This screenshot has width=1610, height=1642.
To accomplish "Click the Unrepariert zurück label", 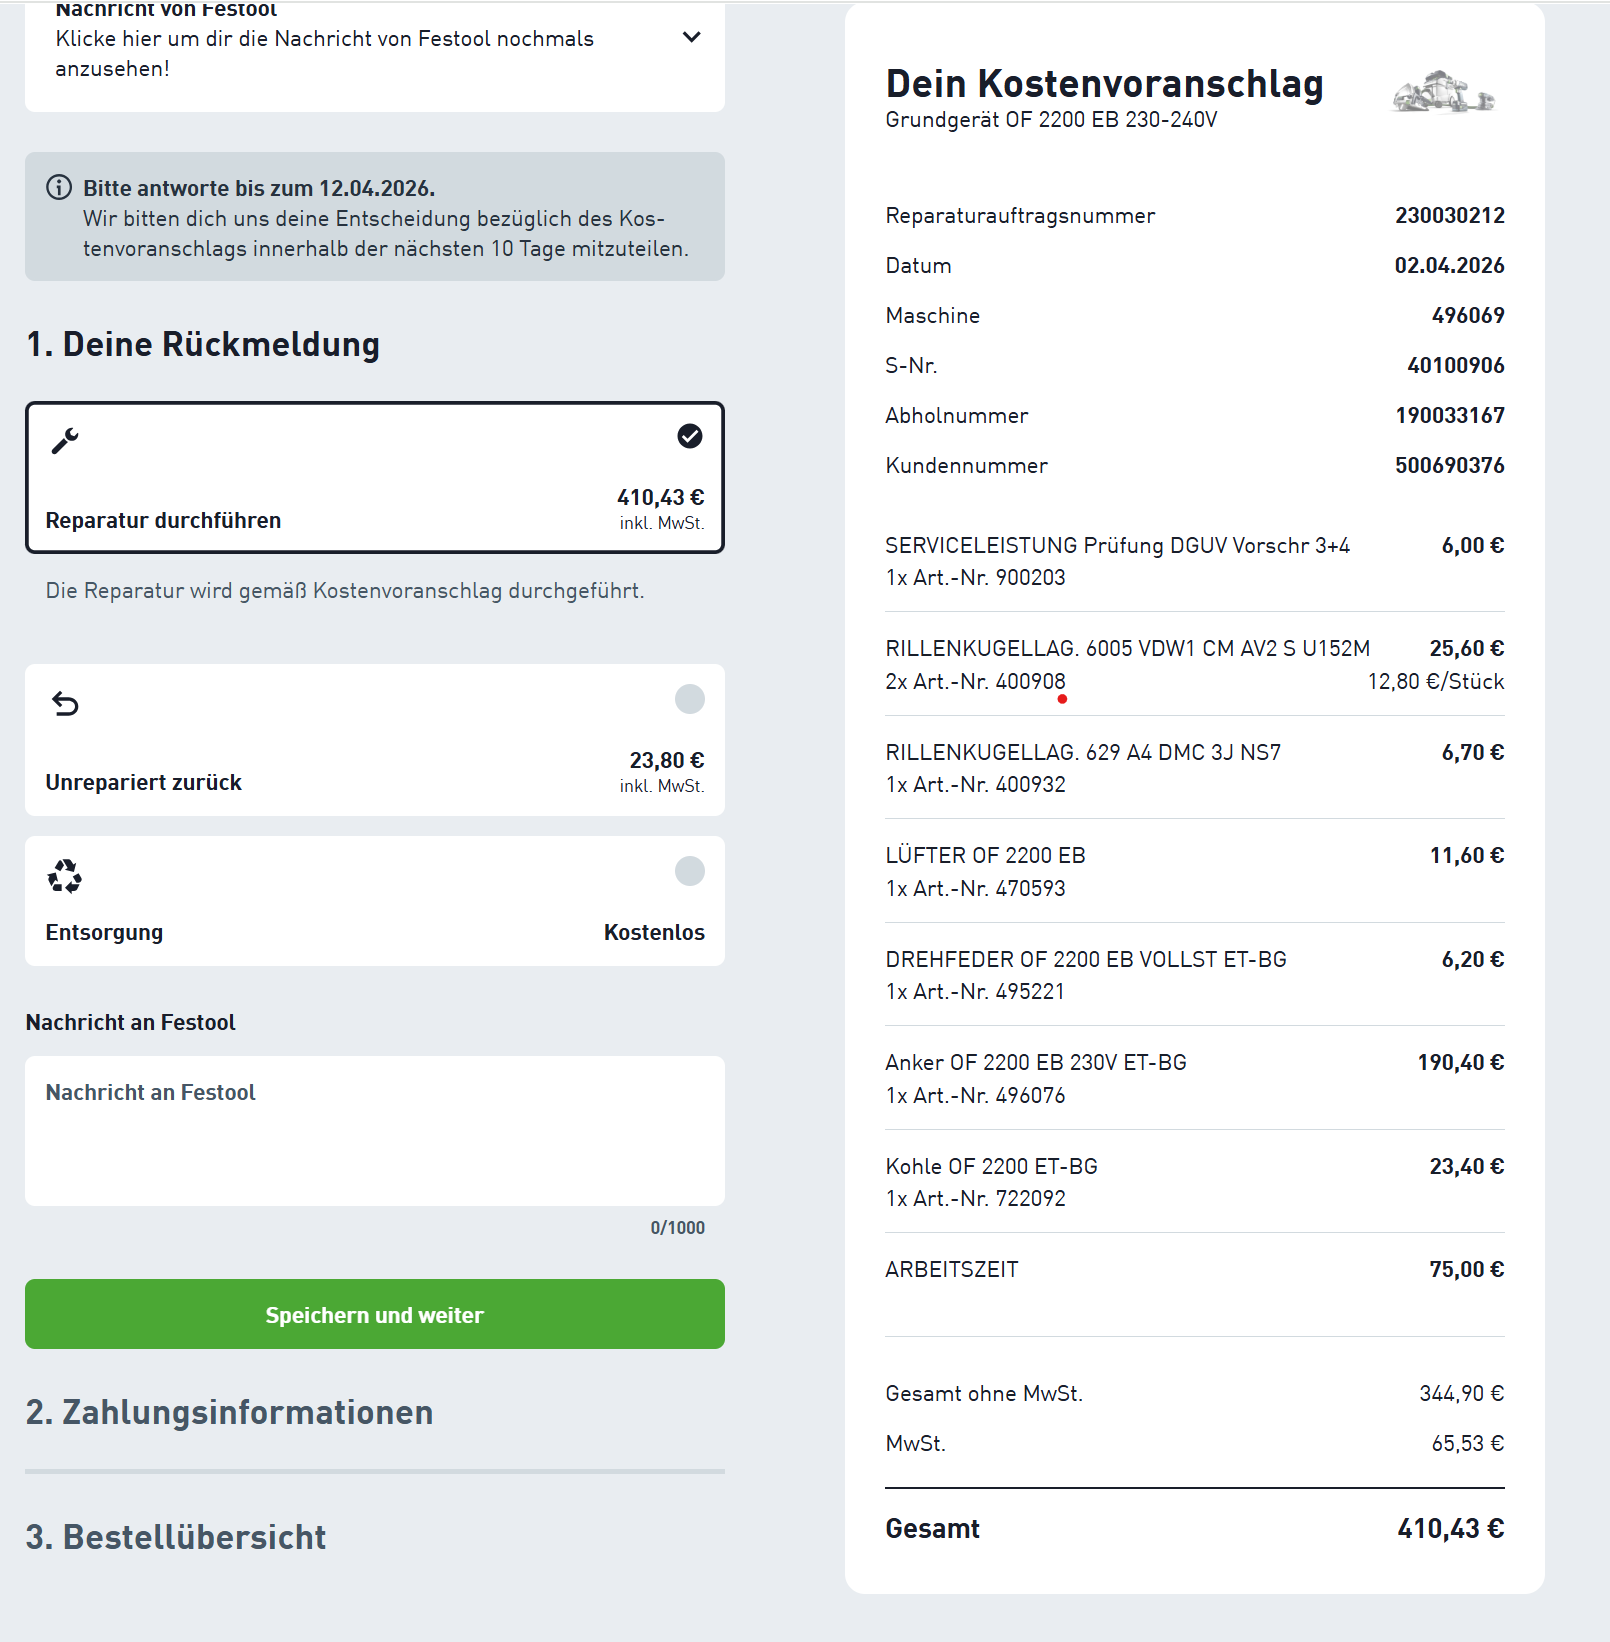I will pos(144,782).
